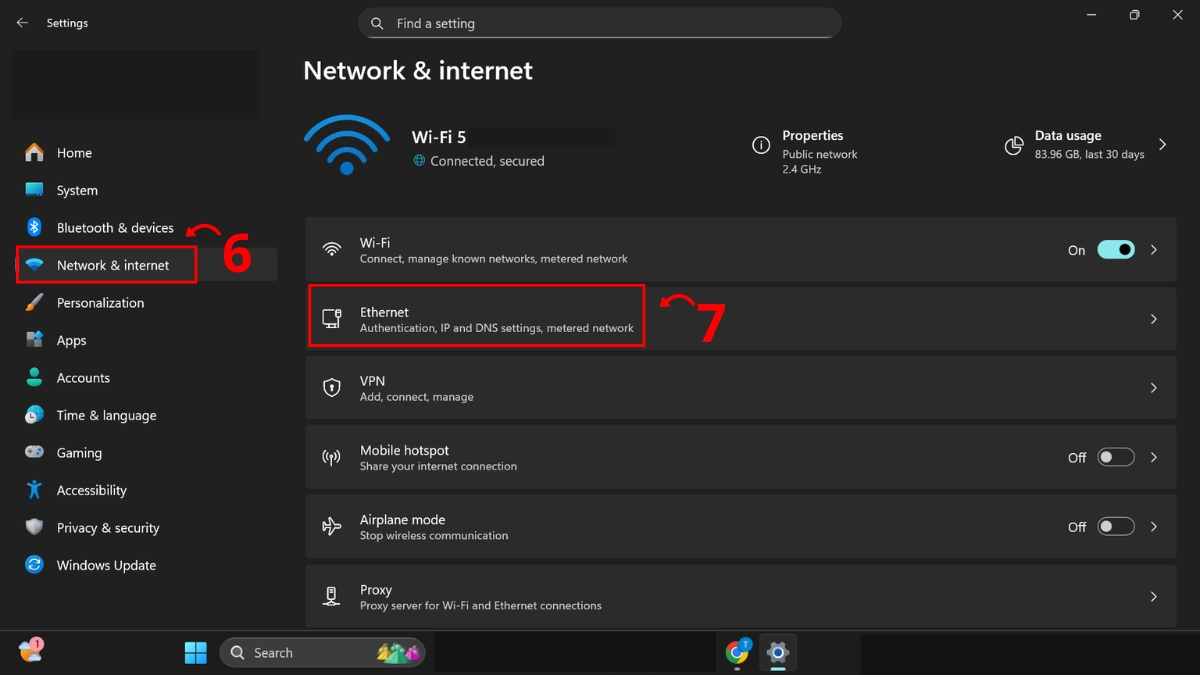The height and width of the screenshot is (675, 1200).
Task: Open Settings from the taskbar
Action: click(777, 652)
